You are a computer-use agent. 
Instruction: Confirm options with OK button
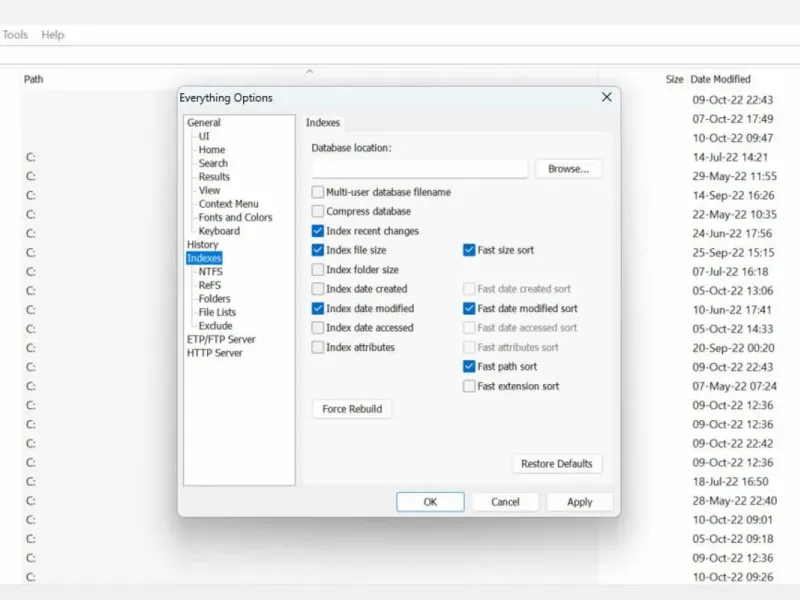[x=430, y=502]
